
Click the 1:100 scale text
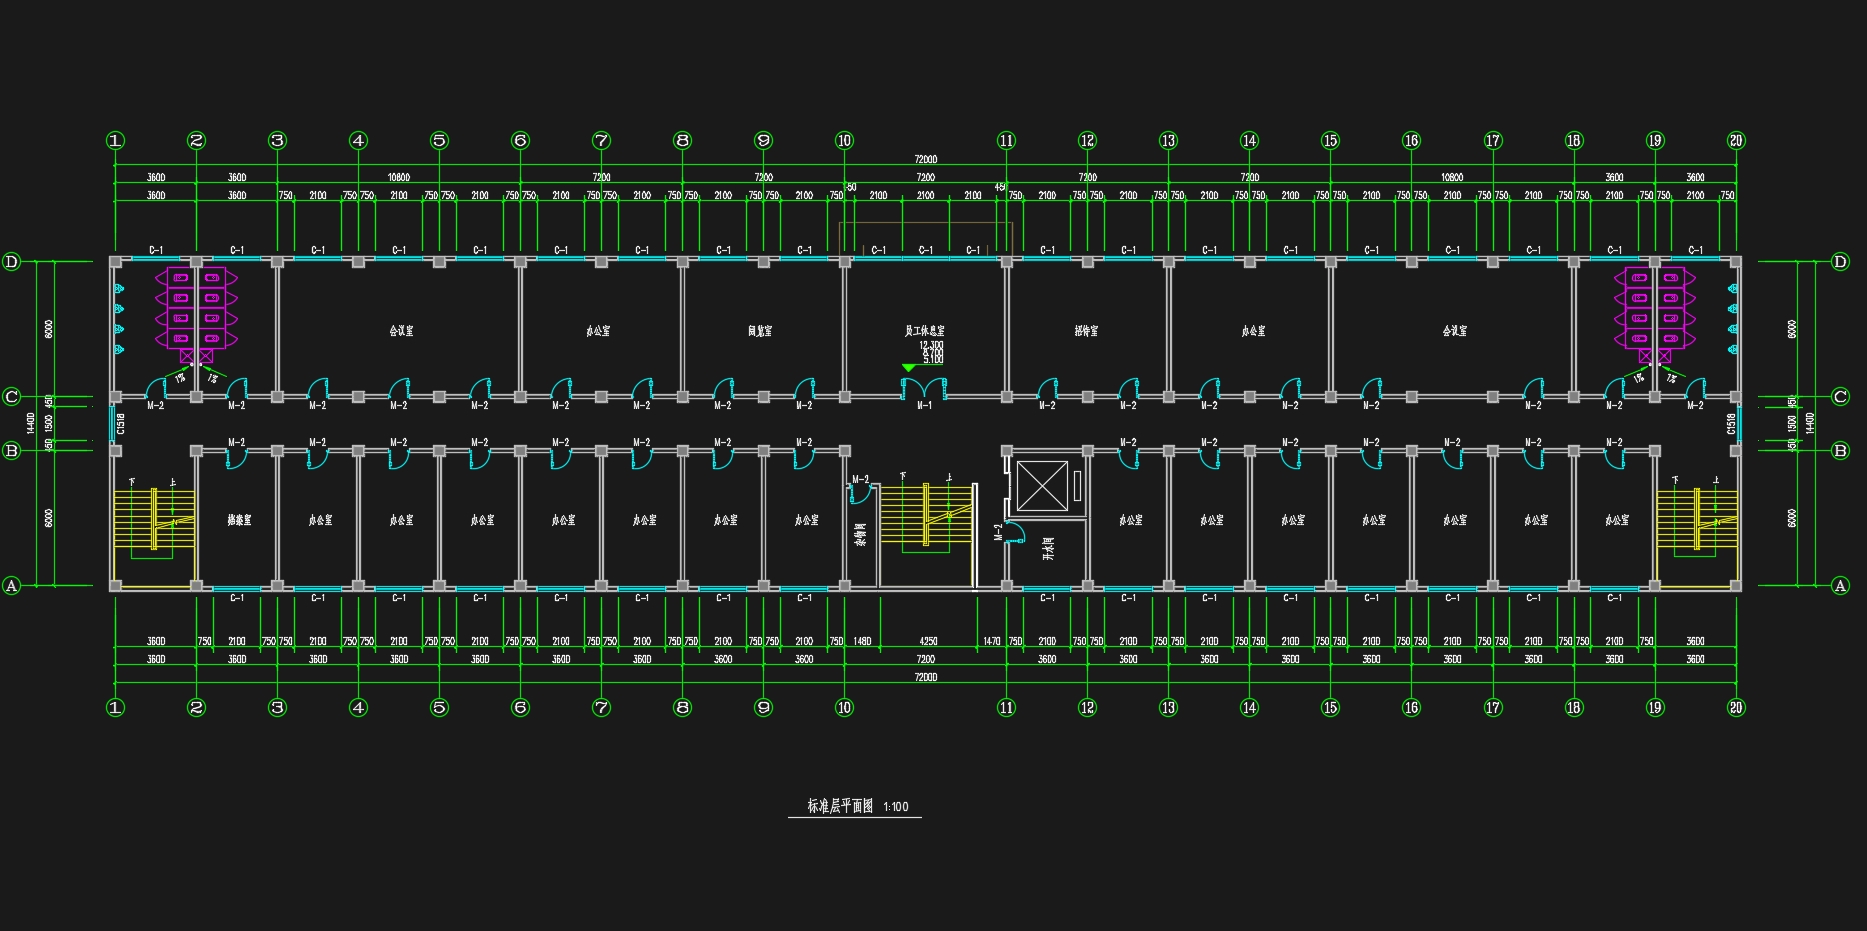896,807
